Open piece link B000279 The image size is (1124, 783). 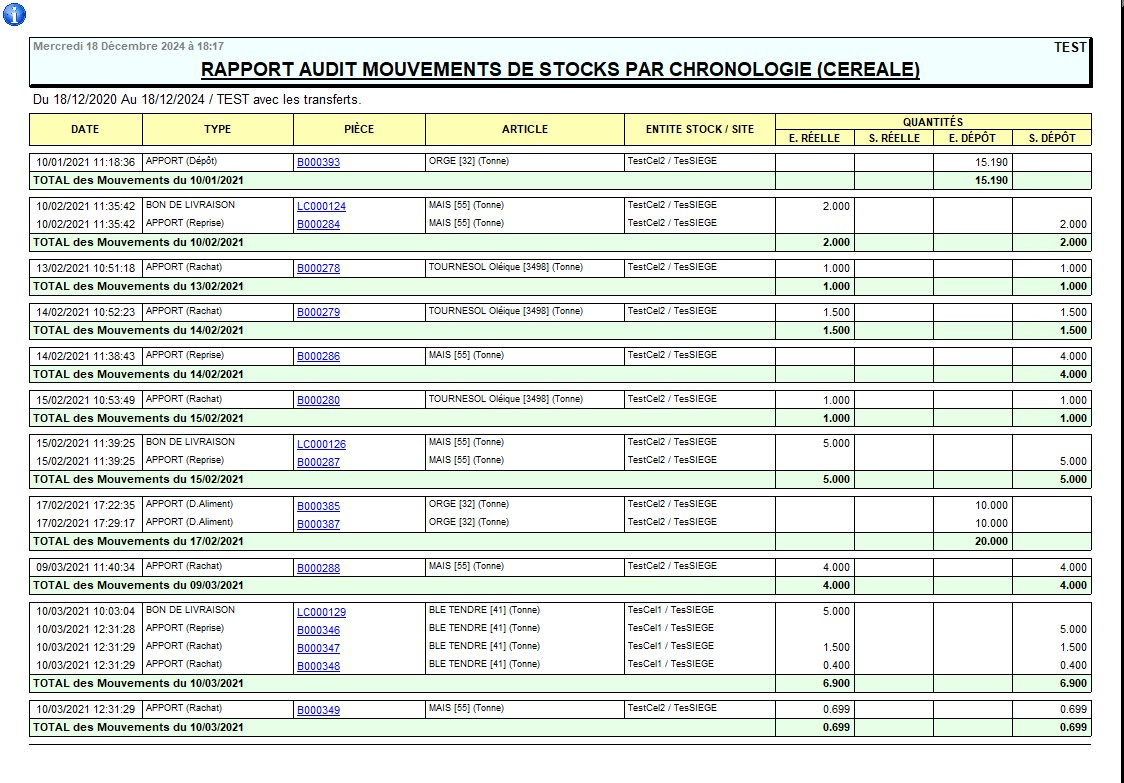[x=318, y=313]
